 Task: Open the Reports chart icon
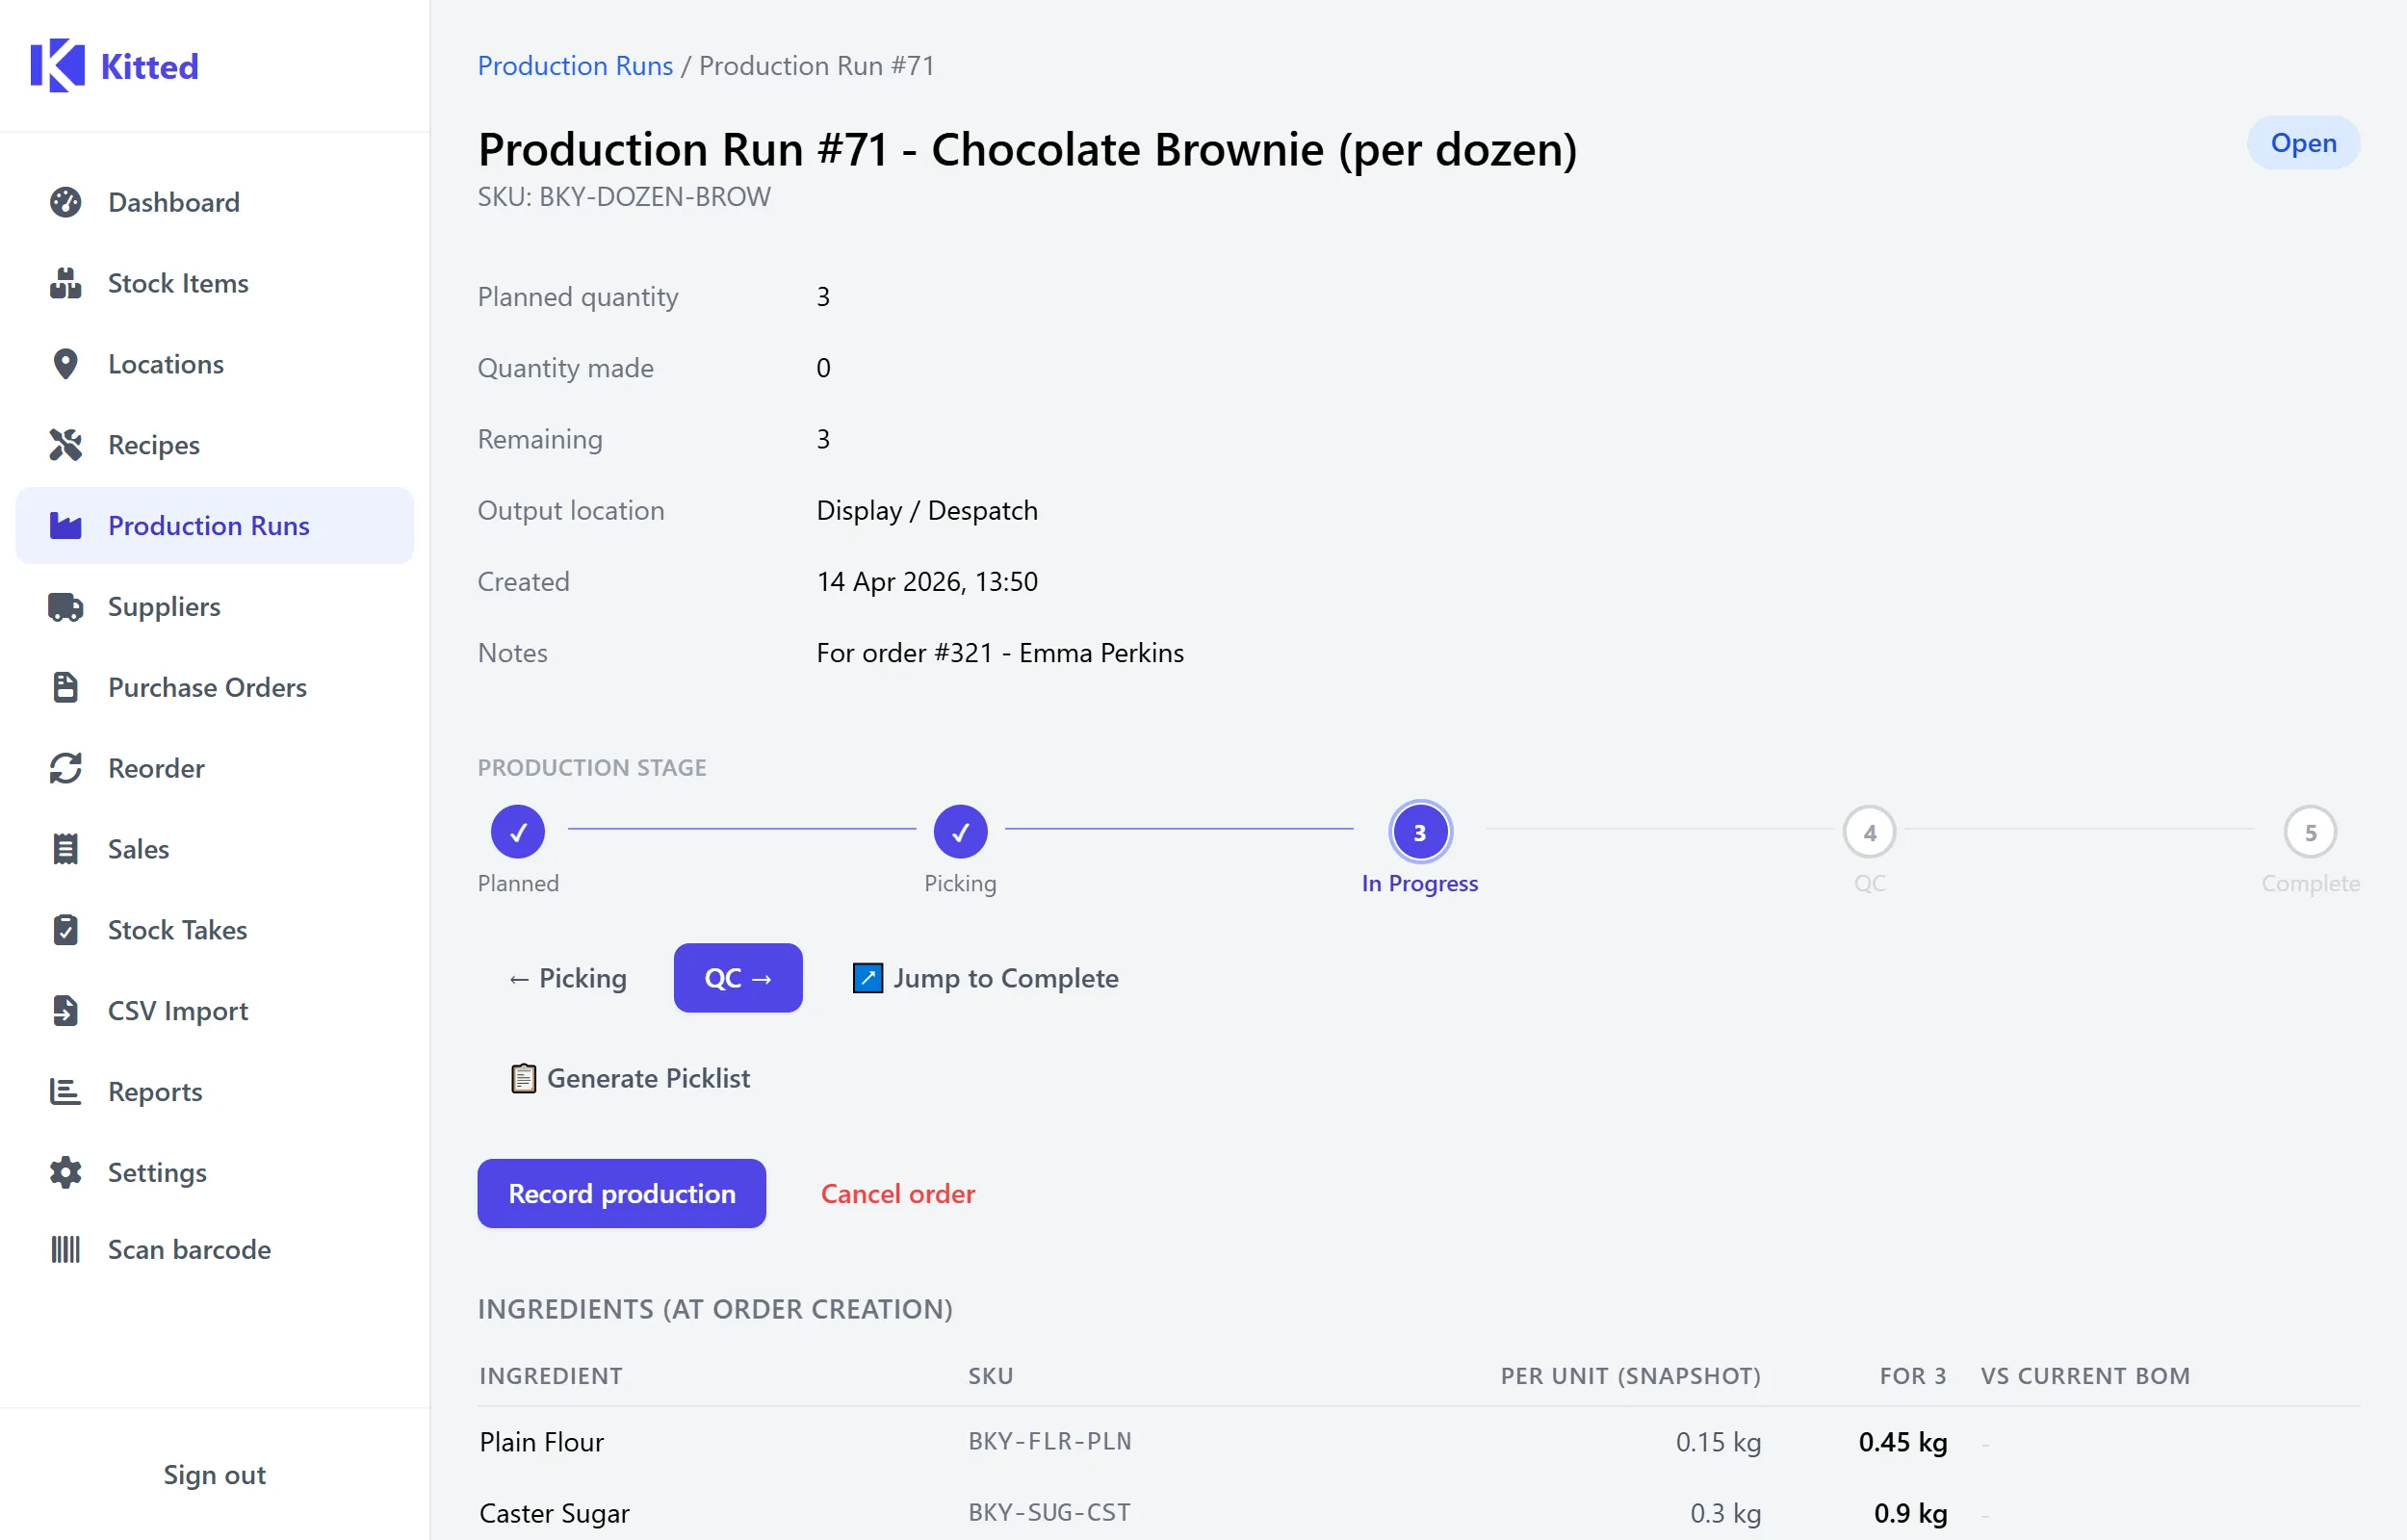pyautogui.click(x=65, y=1091)
